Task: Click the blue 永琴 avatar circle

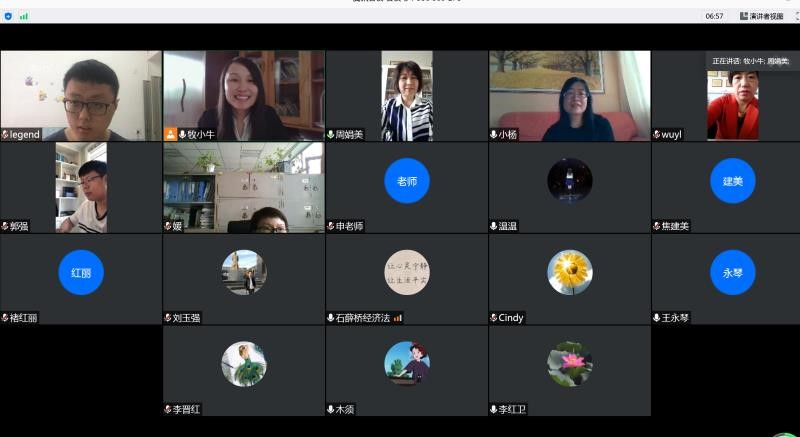Action: [x=733, y=272]
